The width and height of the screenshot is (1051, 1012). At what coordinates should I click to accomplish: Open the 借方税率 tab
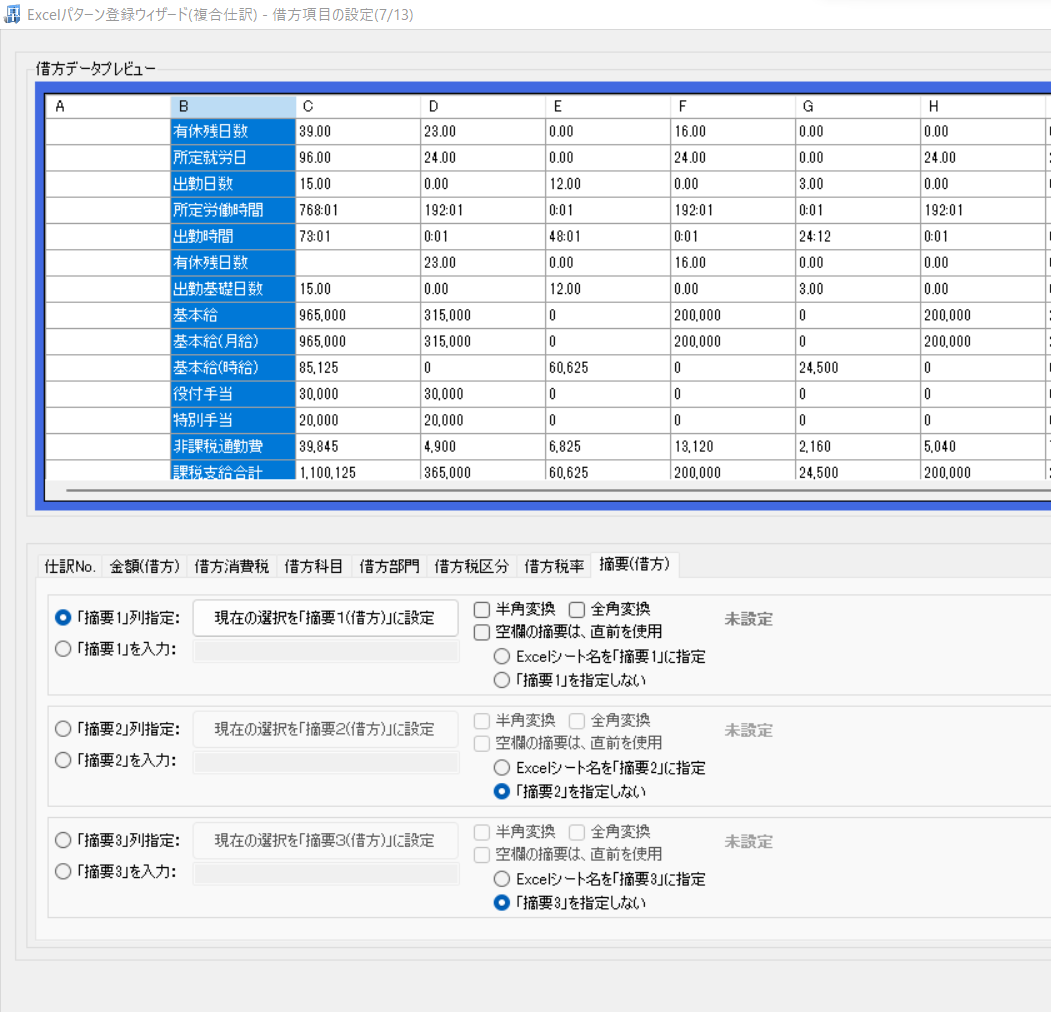click(554, 567)
